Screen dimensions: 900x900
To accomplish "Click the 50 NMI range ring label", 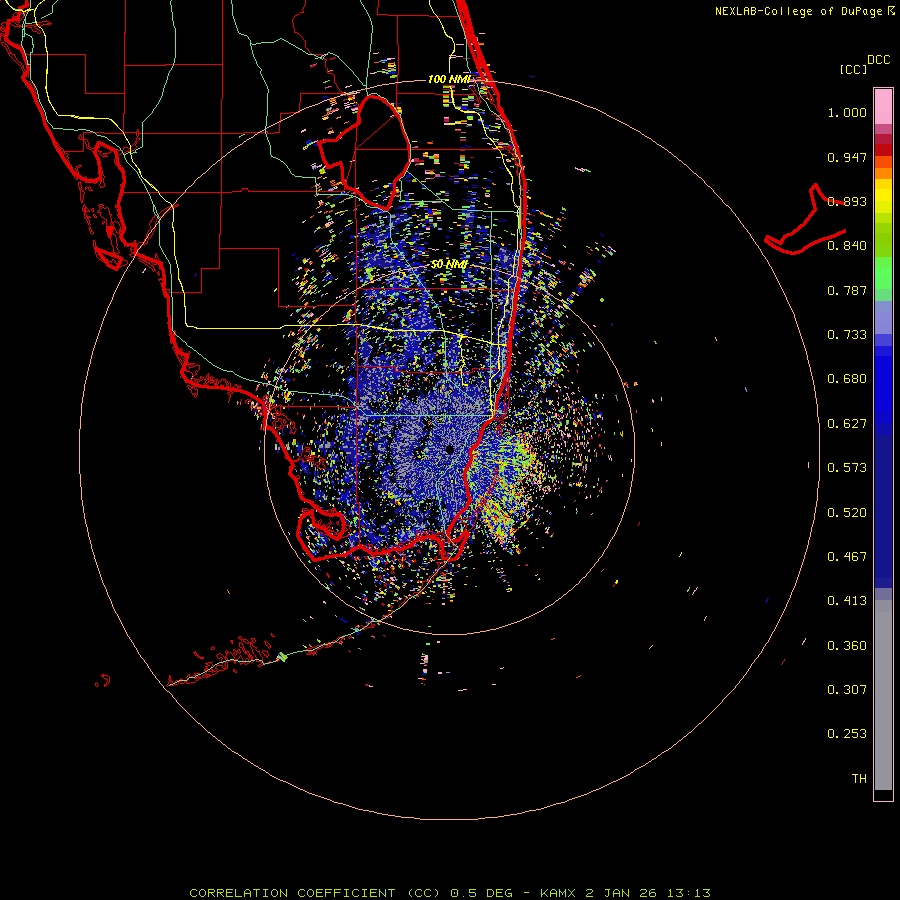I will point(449,265).
